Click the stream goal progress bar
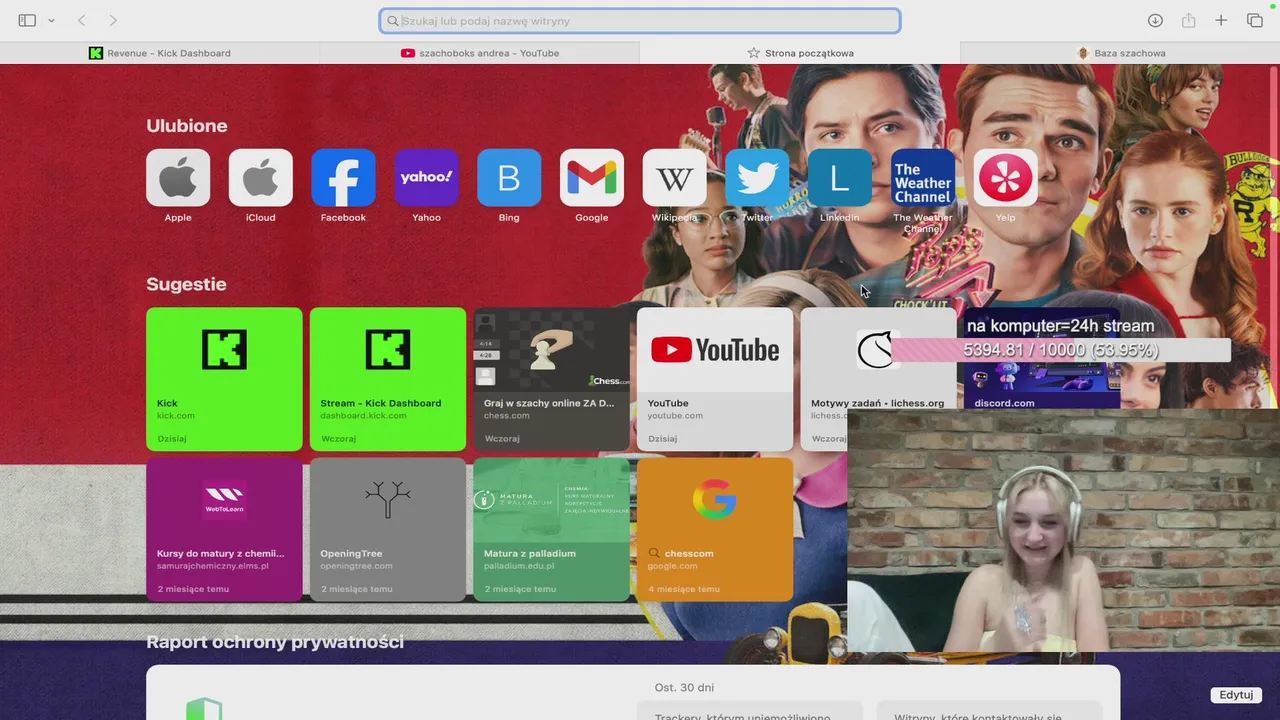Image resolution: width=1280 pixels, height=720 pixels. point(1060,350)
